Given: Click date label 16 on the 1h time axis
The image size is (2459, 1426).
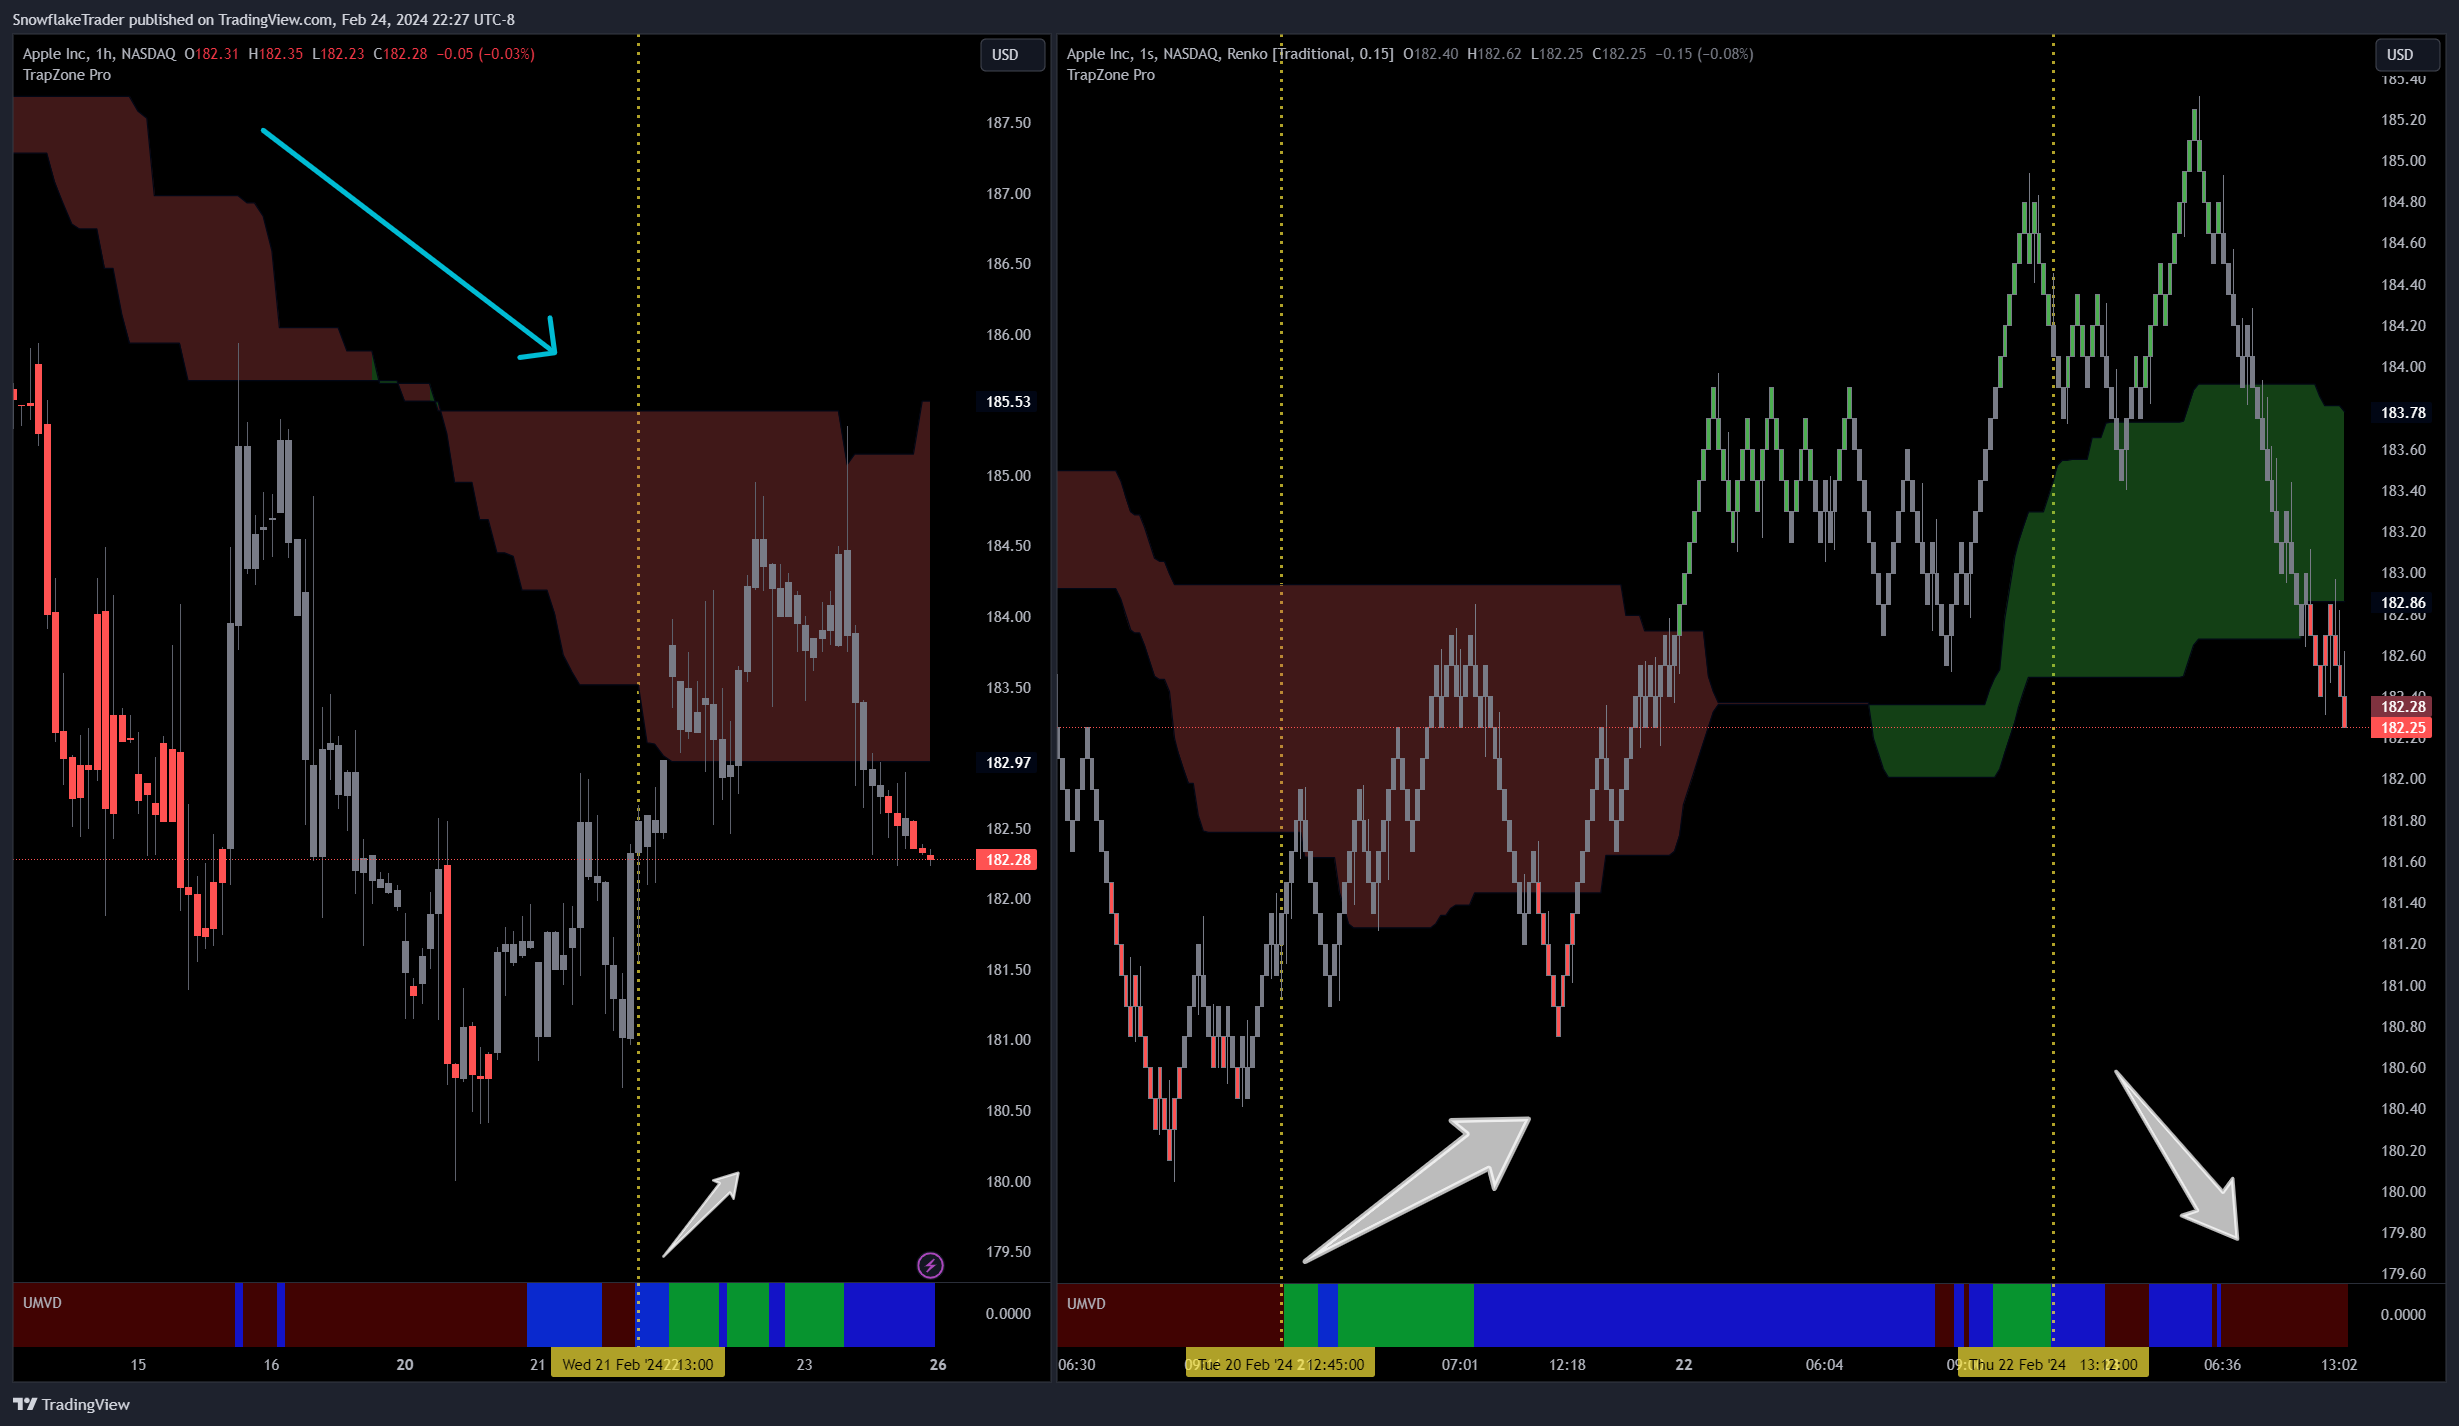Looking at the screenshot, I should 271,1364.
